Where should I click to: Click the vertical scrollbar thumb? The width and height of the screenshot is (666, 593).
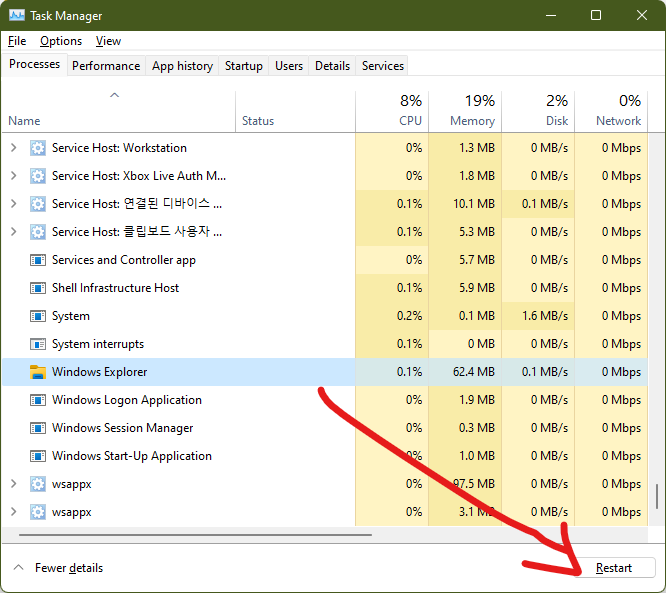(657, 496)
